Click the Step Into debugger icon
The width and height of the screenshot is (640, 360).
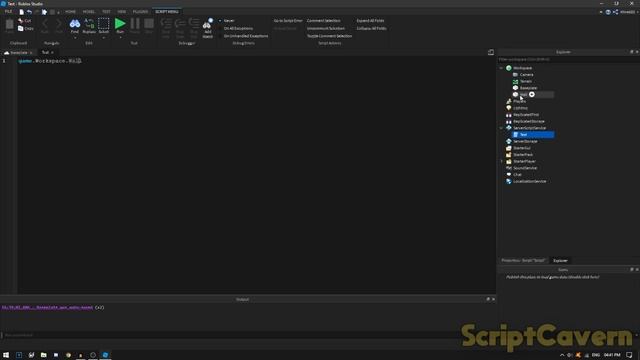(166, 24)
